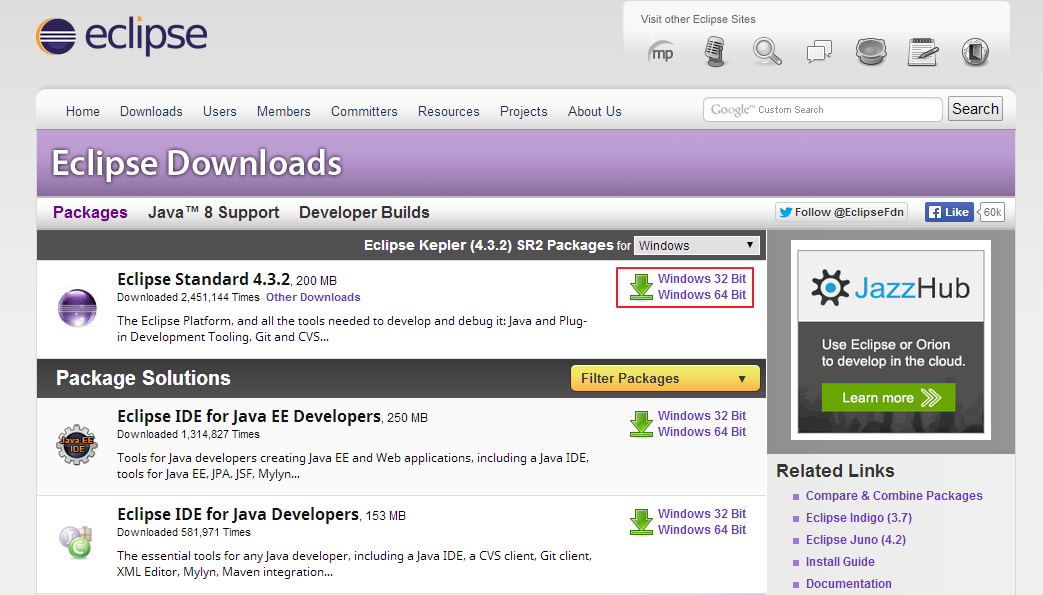
Task: Open the Windows platform dropdown
Action: pos(696,246)
